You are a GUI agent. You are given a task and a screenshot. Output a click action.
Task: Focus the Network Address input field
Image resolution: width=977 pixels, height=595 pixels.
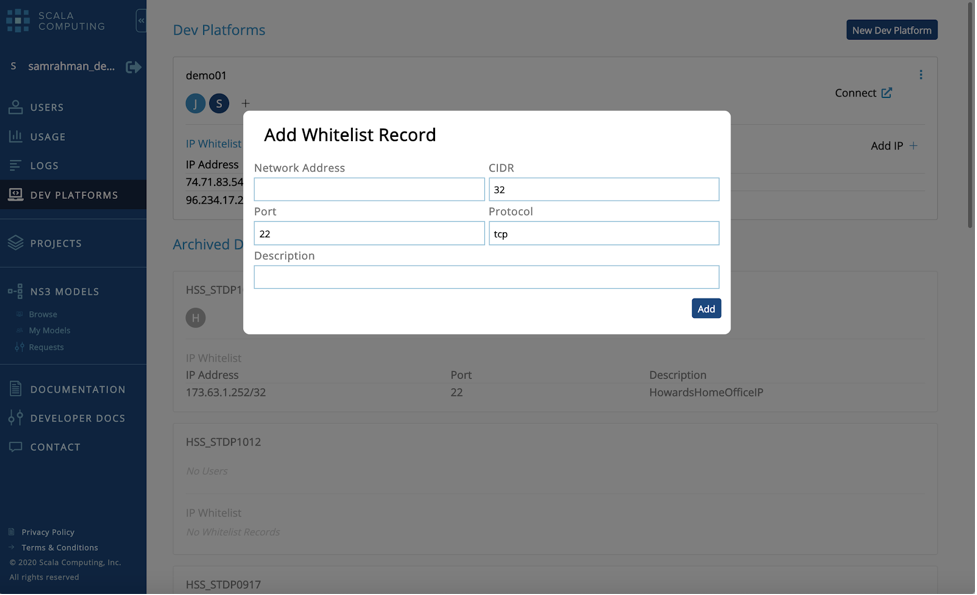(369, 190)
